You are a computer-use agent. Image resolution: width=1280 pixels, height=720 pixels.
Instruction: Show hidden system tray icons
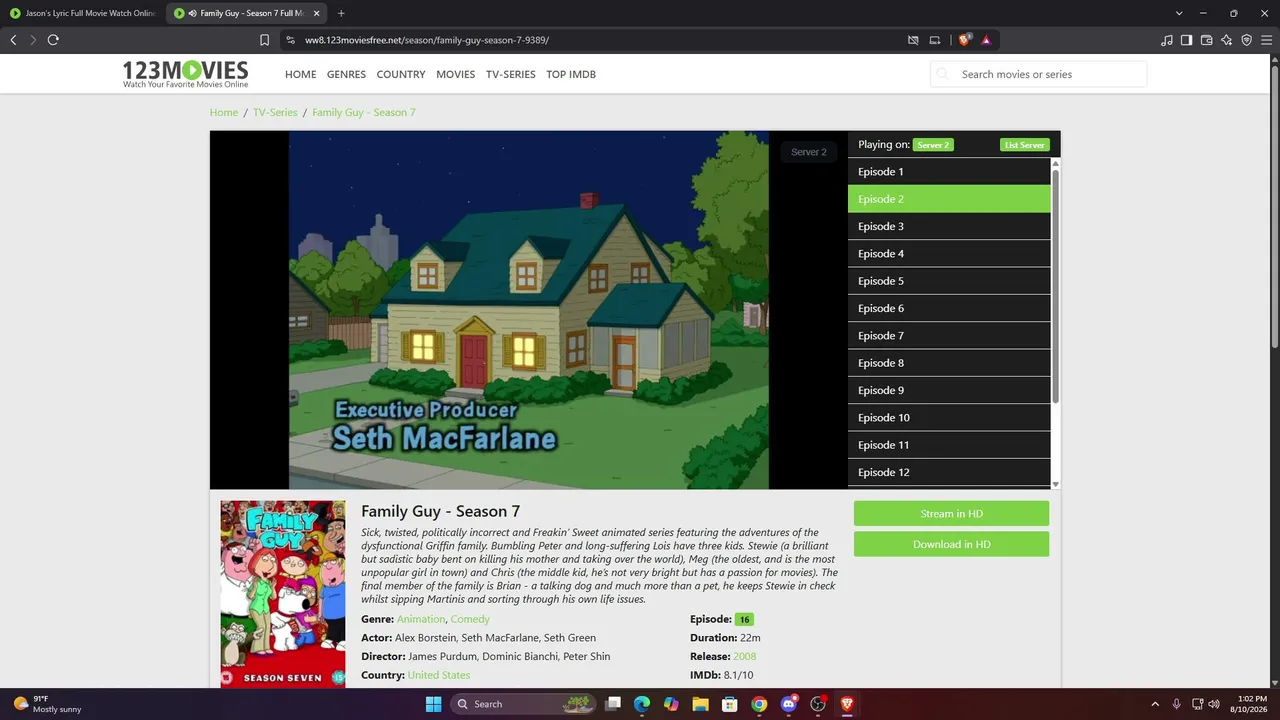[1155, 704]
